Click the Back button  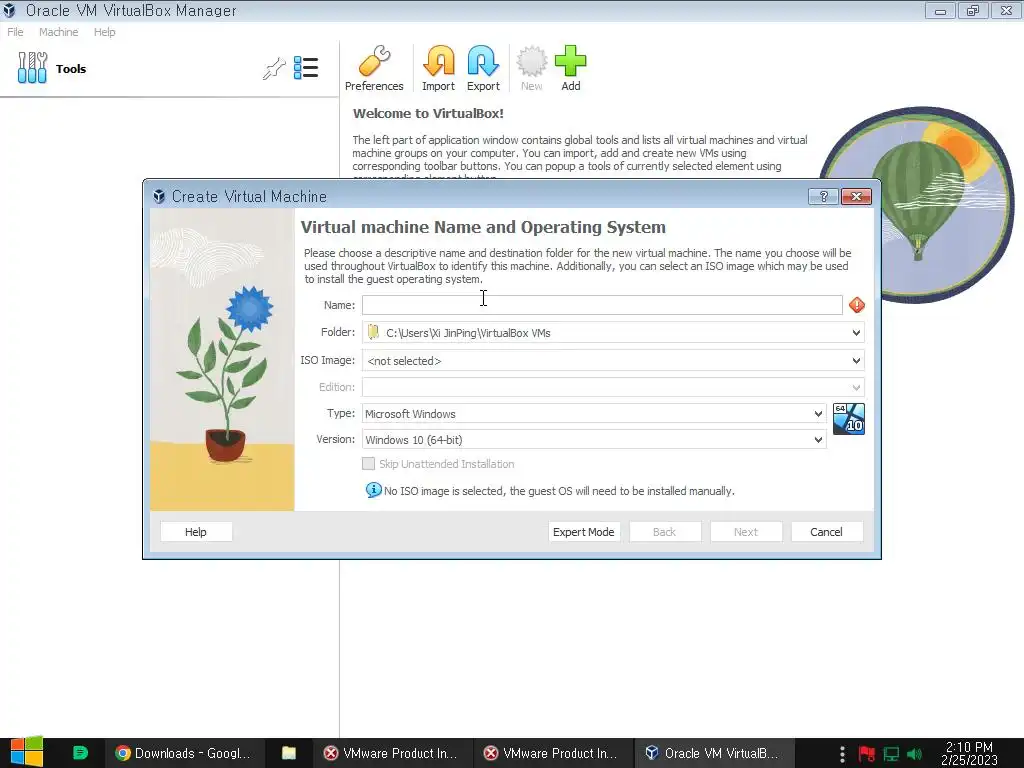tap(664, 532)
